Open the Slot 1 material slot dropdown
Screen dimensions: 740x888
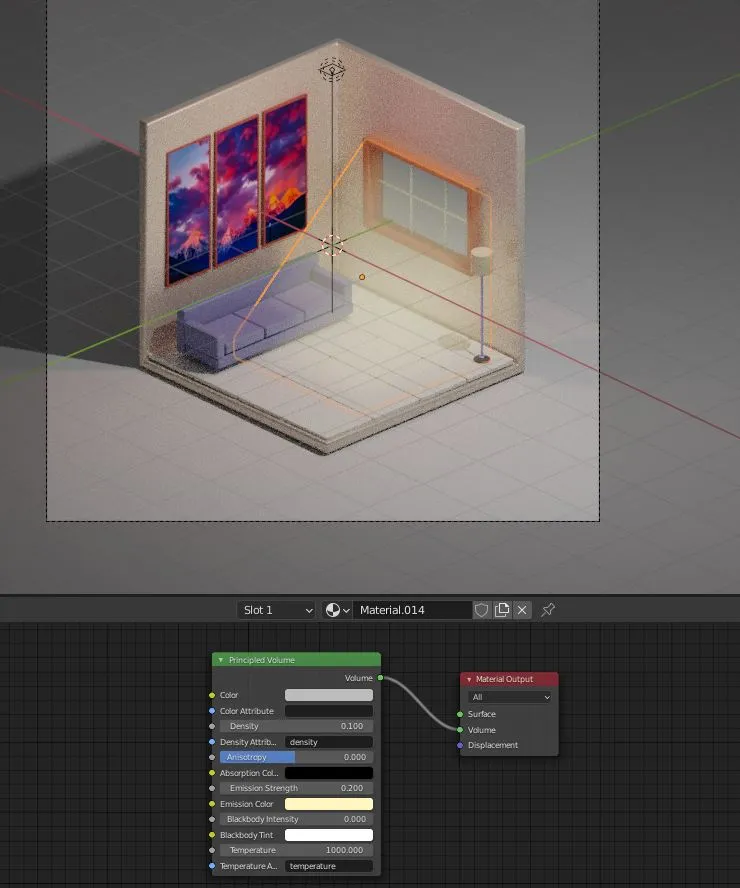coord(276,610)
